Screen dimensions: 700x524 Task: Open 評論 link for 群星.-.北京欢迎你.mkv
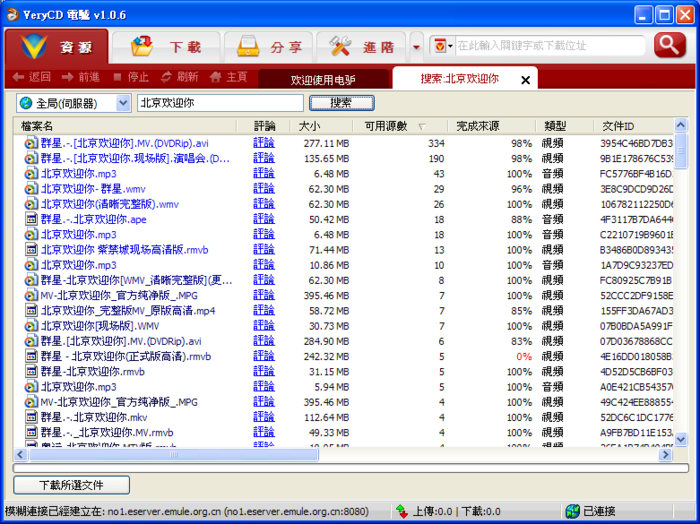(x=264, y=417)
